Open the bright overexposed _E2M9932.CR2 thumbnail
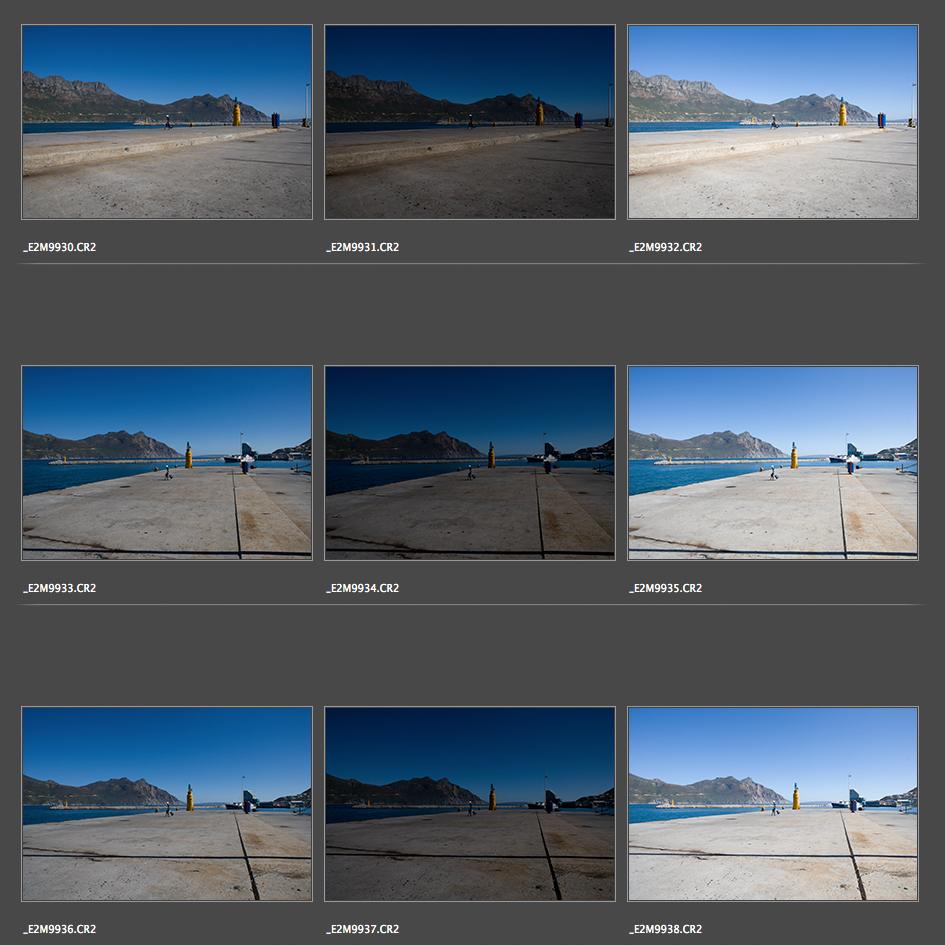Screen dimensions: 945x945 pos(773,122)
